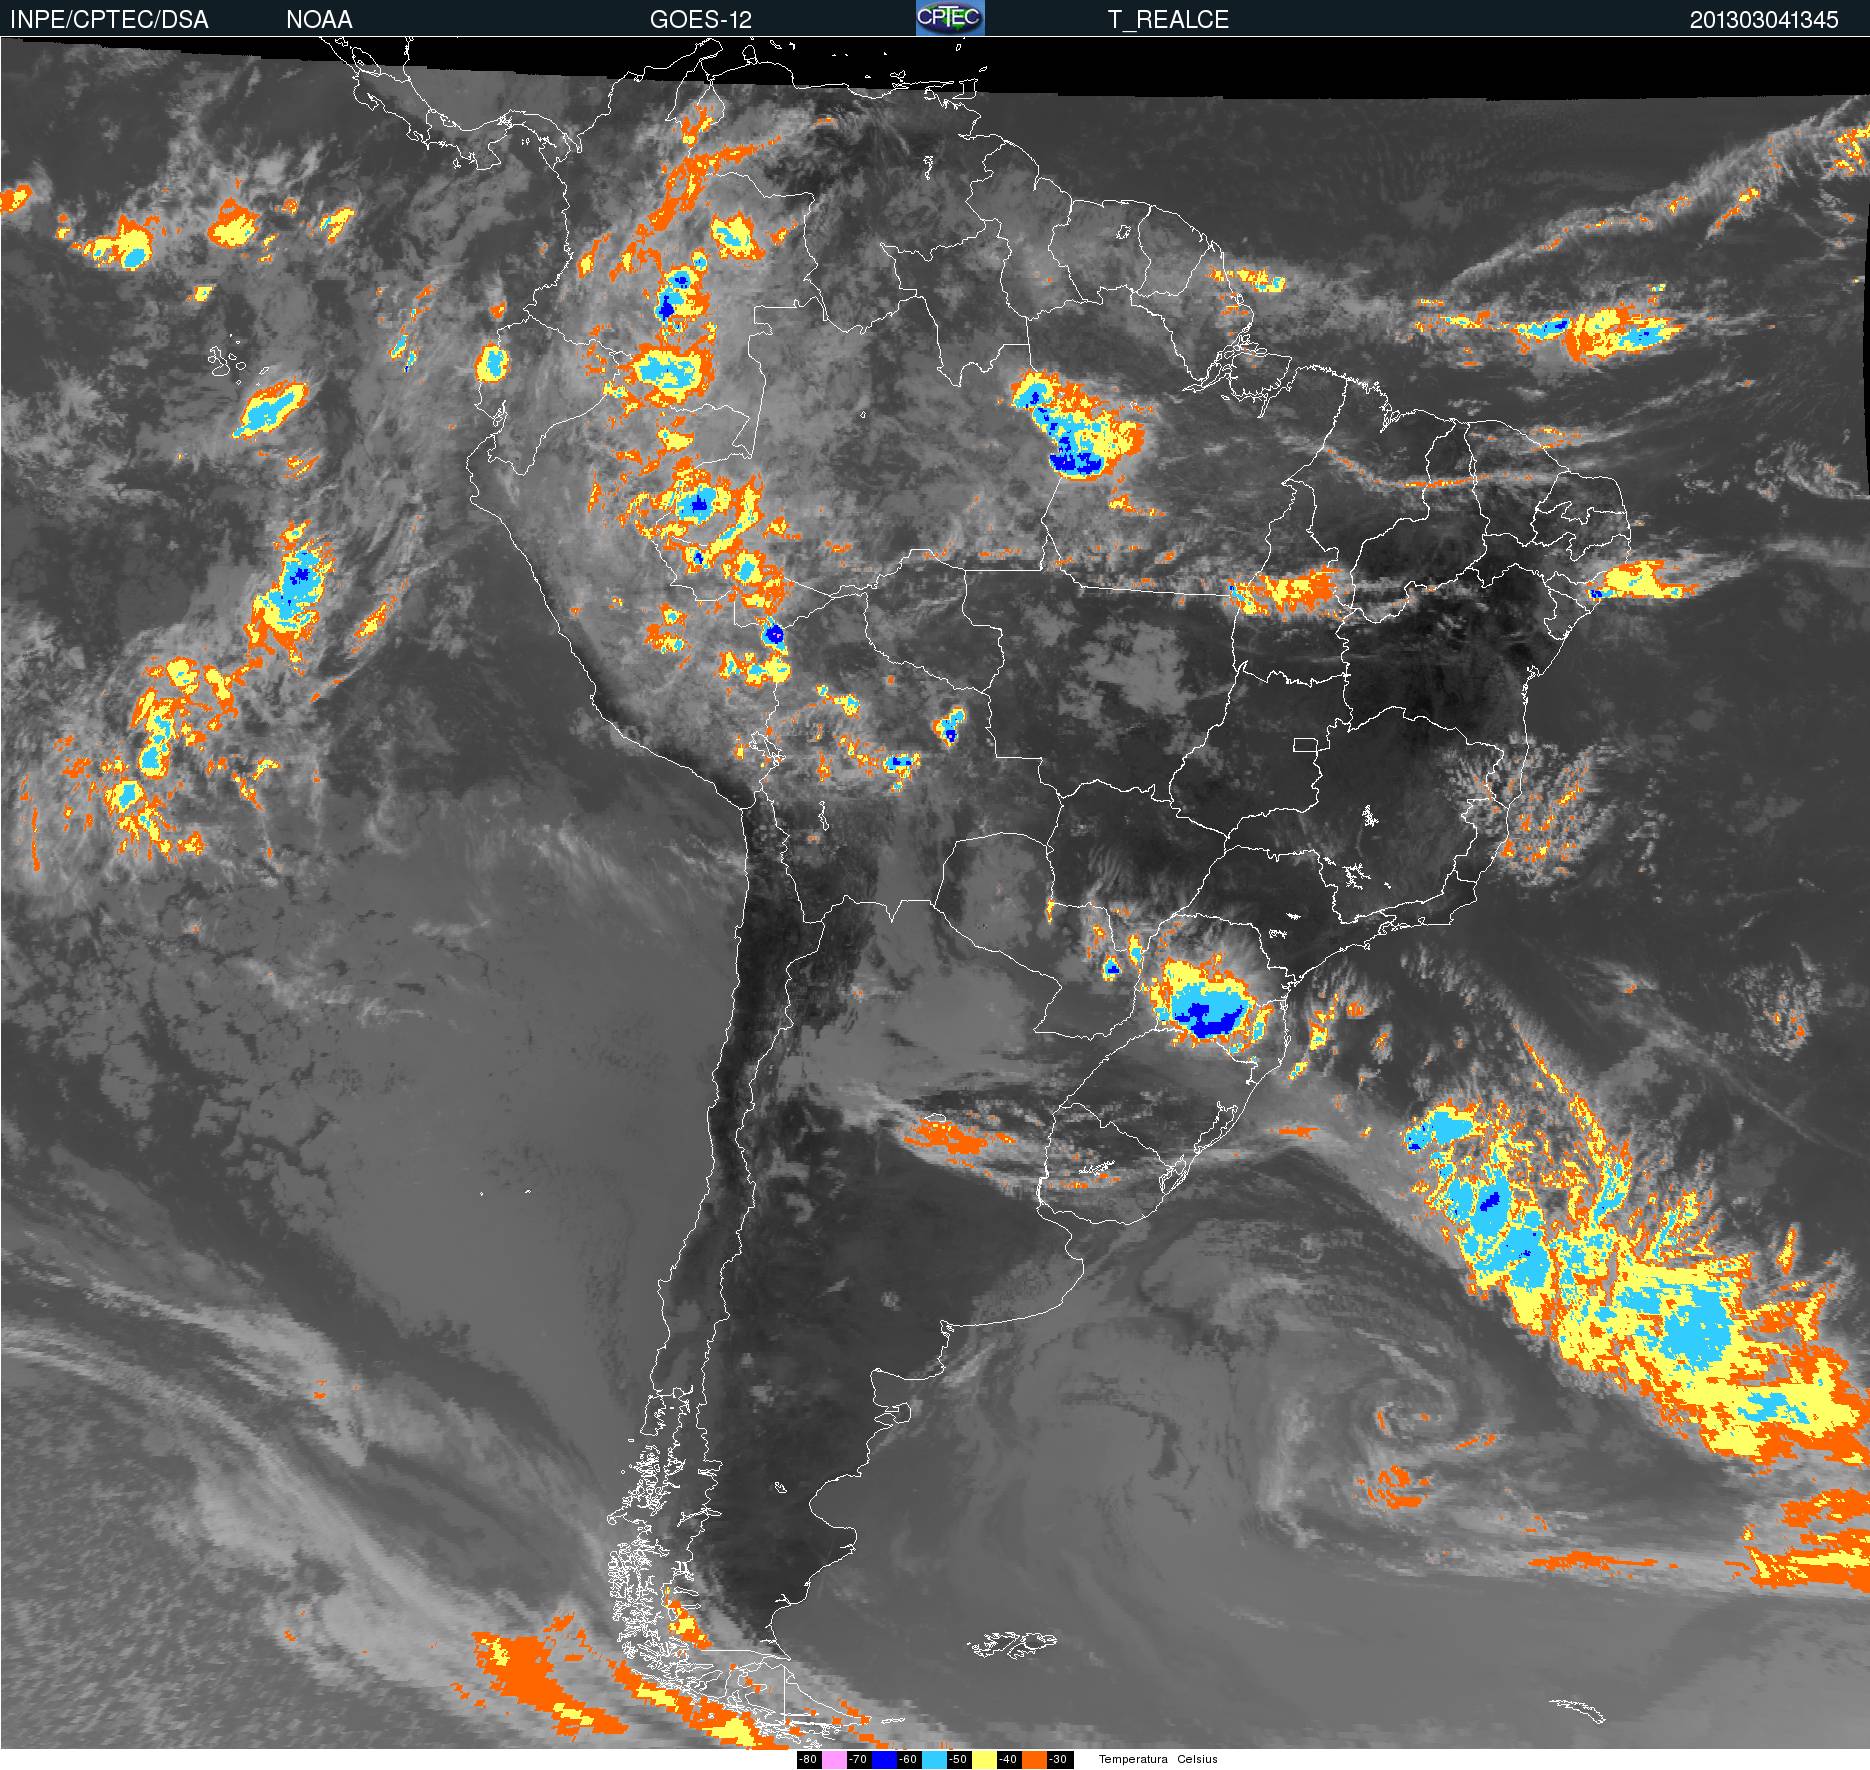
Task: Select the orange legend color swatch
Action: point(1034,1759)
